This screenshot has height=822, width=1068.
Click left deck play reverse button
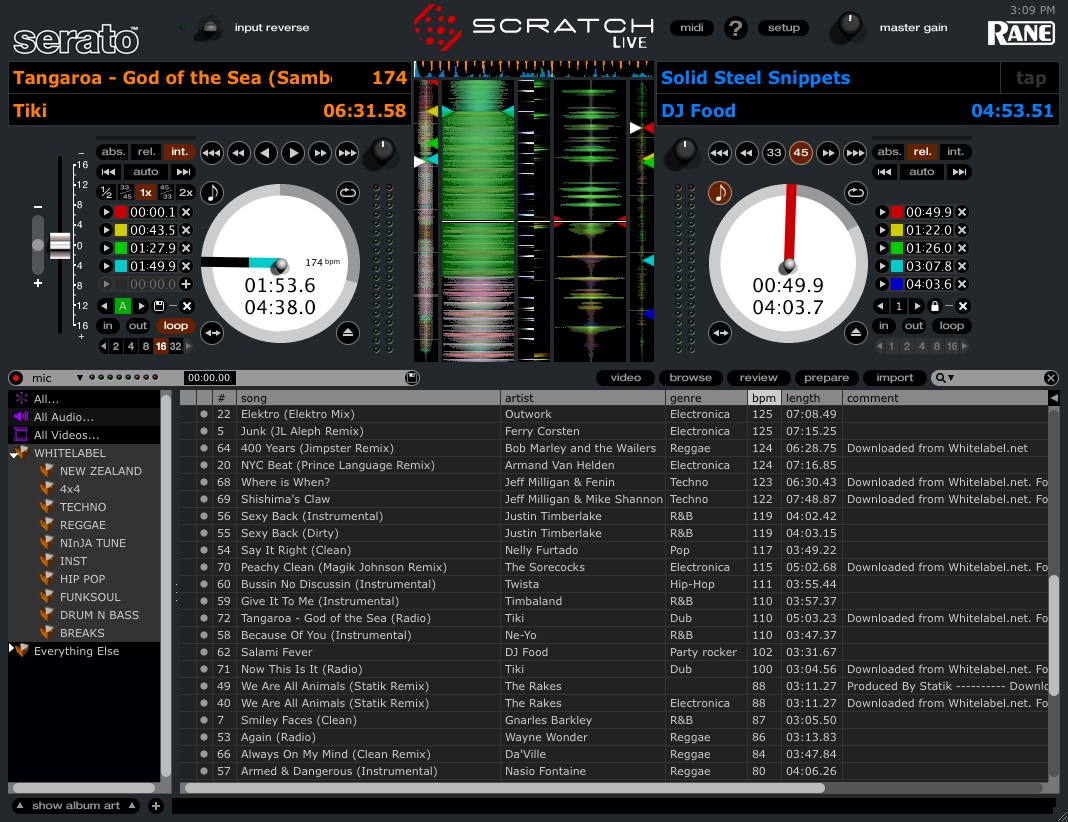click(x=266, y=153)
